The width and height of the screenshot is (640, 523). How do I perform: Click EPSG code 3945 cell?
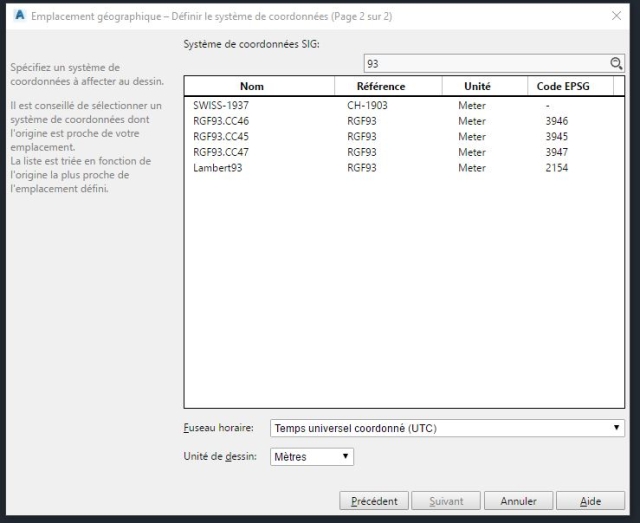[557, 136]
